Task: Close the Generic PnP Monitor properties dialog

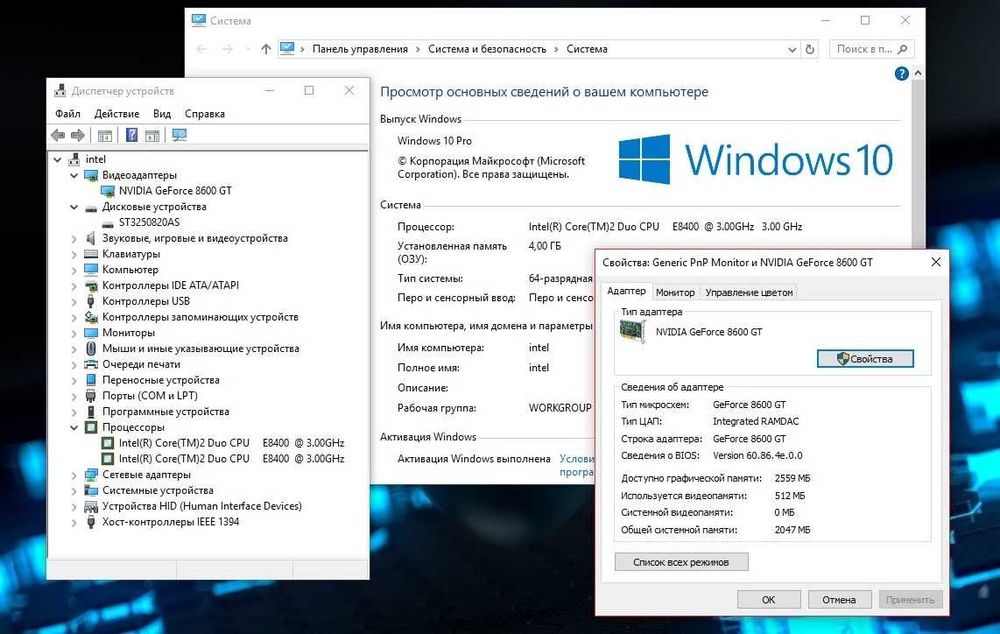Action: tap(936, 262)
